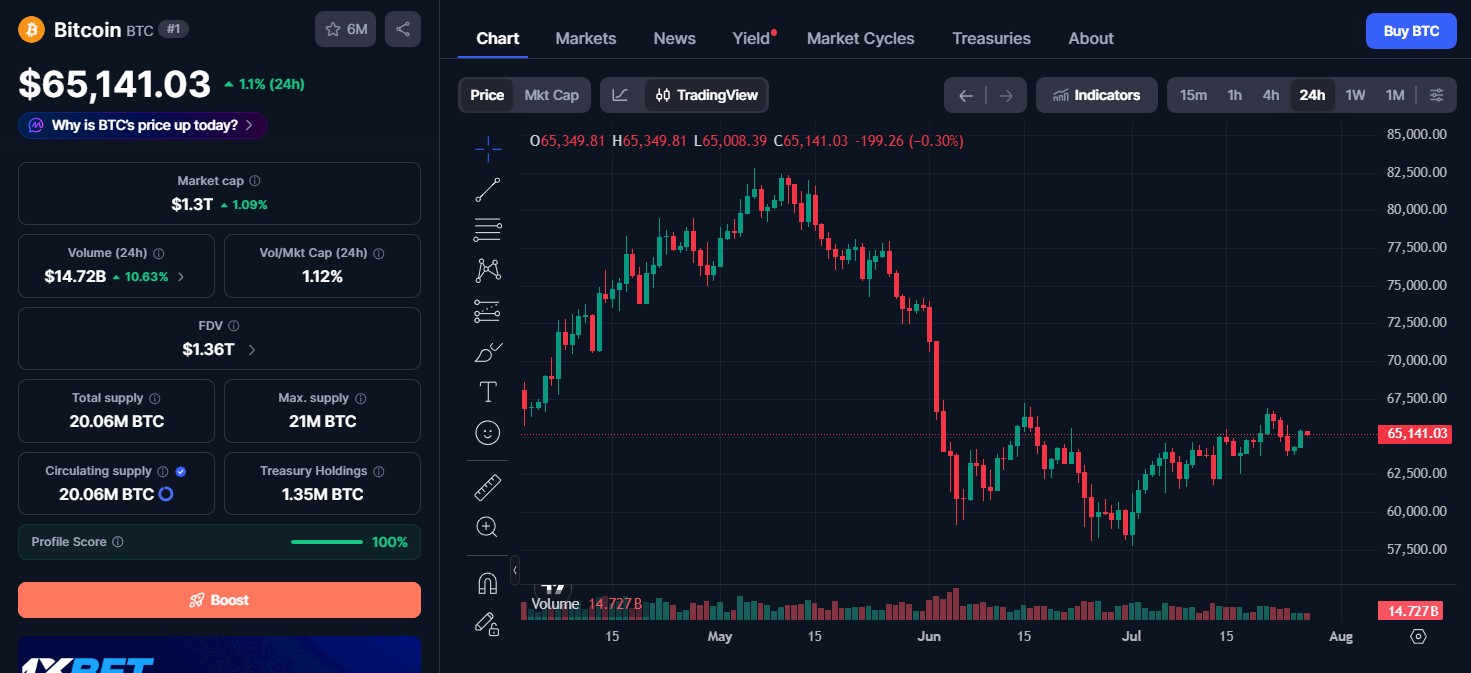This screenshot has width=1471, height=673.
Task: Click the TradingView logo watermark link
Action: tap(553, 588)
